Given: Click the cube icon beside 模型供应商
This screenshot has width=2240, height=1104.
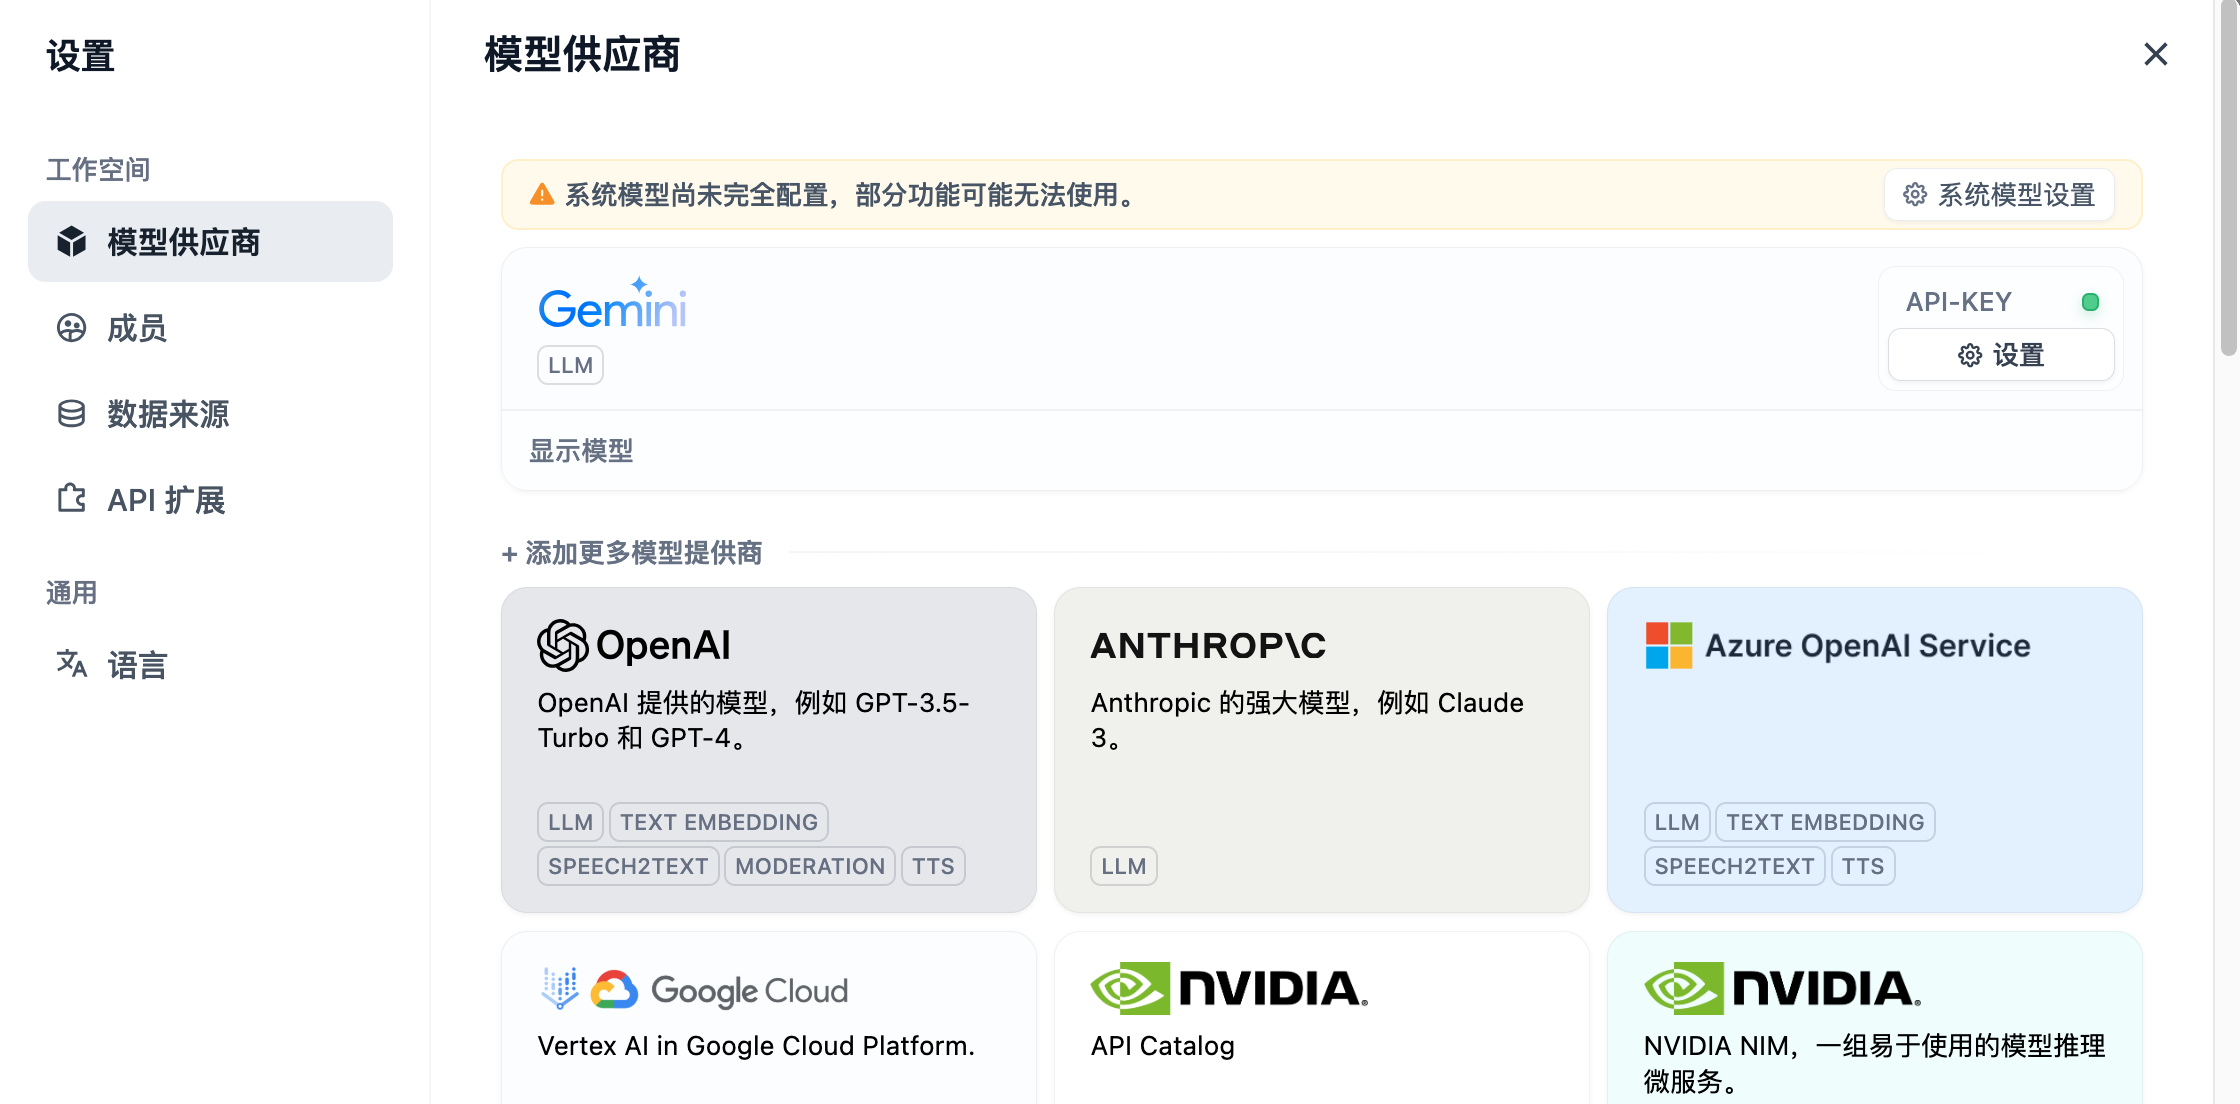Looking at the screenshot, I should tap(72, 242).
